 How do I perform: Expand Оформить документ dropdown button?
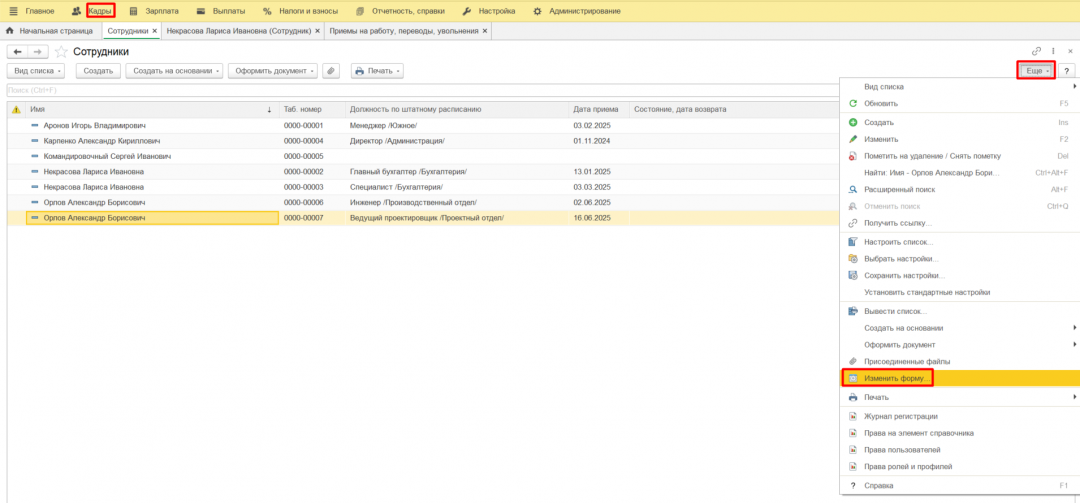(273, 71)
